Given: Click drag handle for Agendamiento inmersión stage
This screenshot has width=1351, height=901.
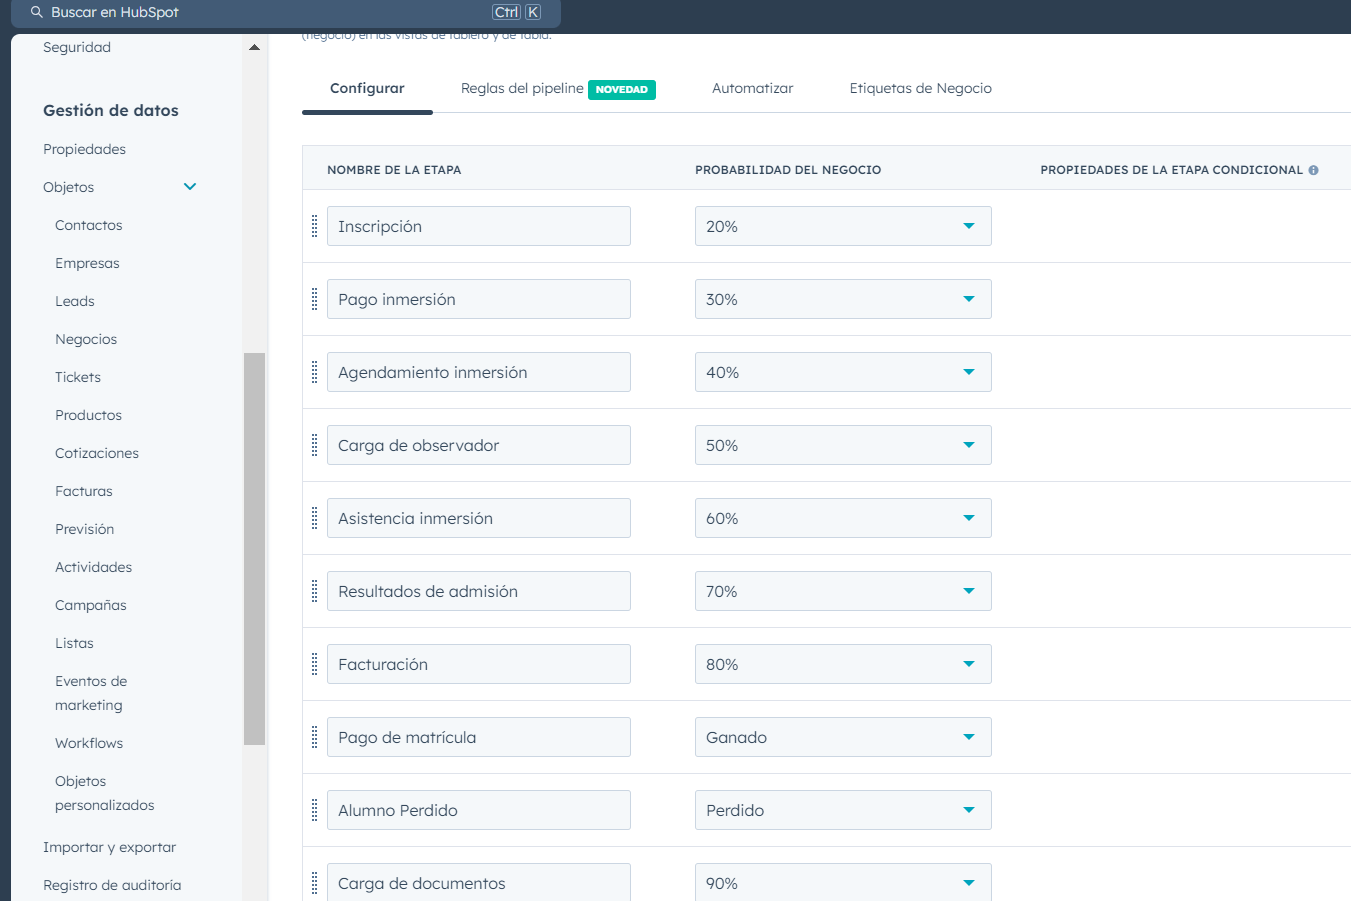Looking at the screenshot, I should pyautogui.click(x=314, y=372).
